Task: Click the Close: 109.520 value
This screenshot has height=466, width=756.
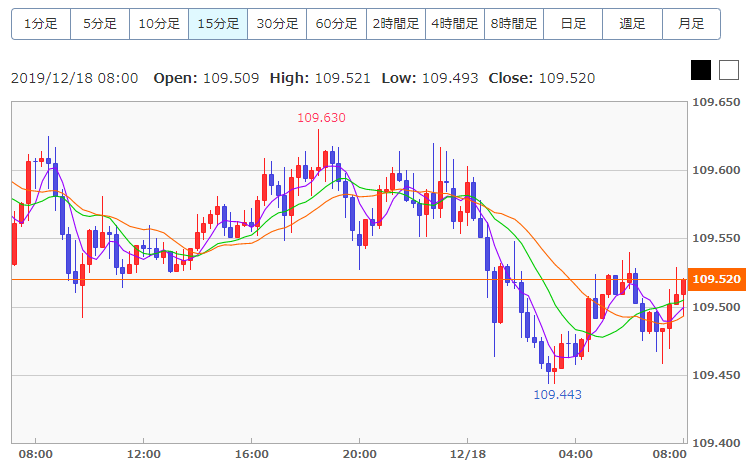Action: point(542,78)
